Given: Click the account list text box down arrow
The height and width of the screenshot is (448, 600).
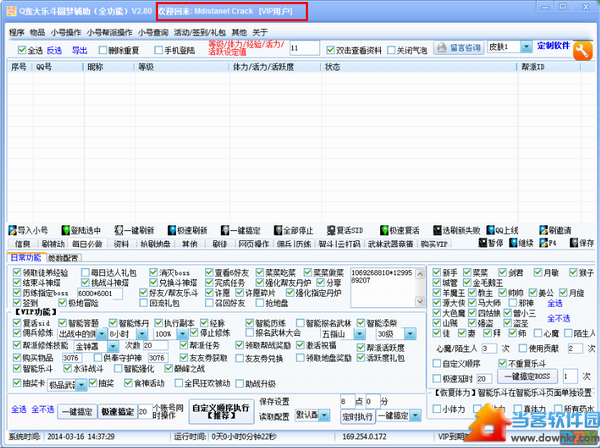Looking at the screenshot, I should (420, 301).
